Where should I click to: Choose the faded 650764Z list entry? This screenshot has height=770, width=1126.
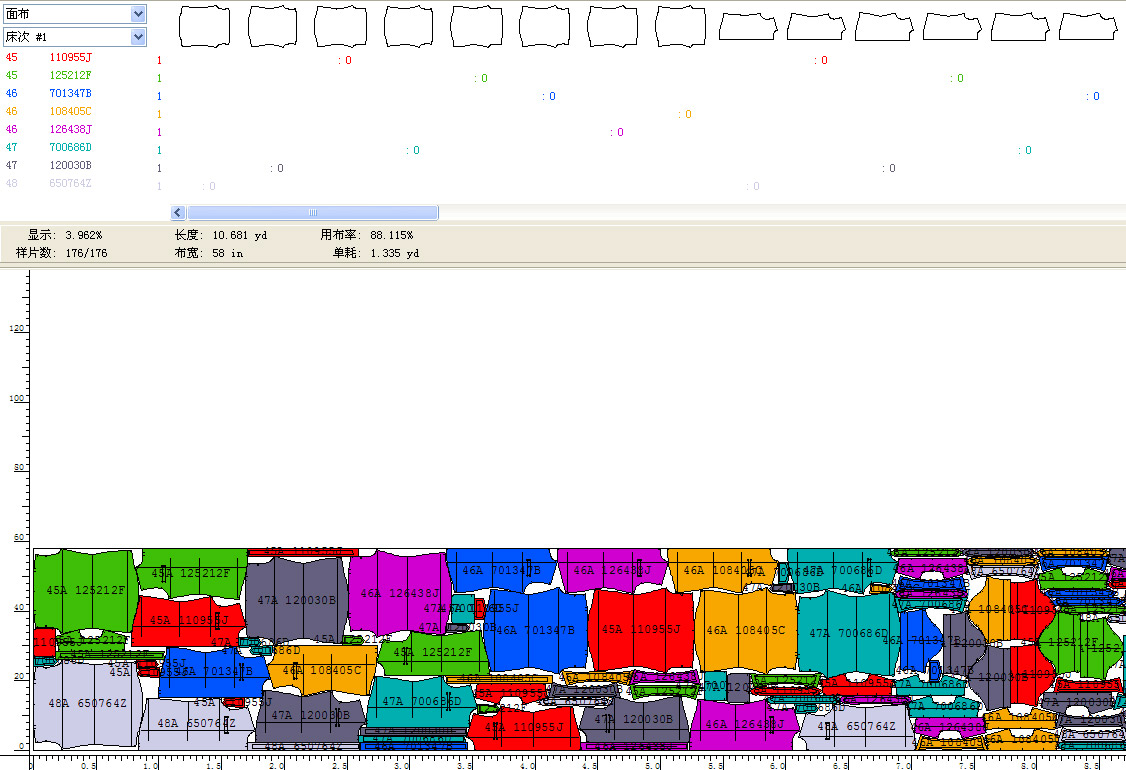70,184
